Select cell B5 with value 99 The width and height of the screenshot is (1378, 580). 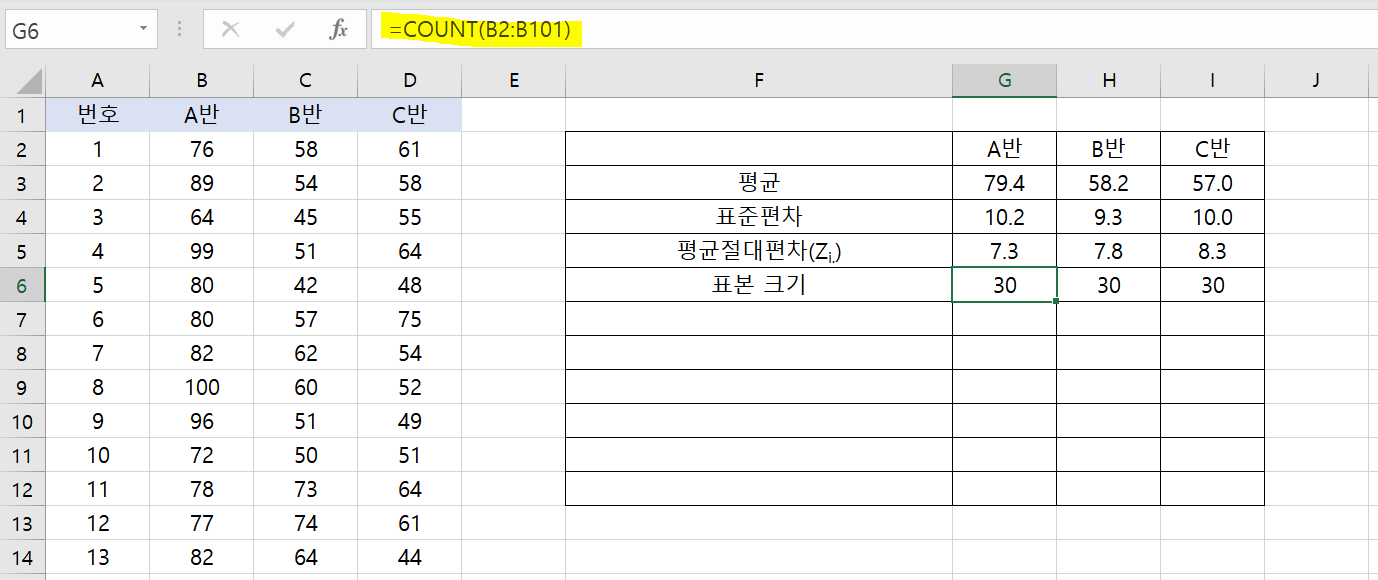click(202, 251)
